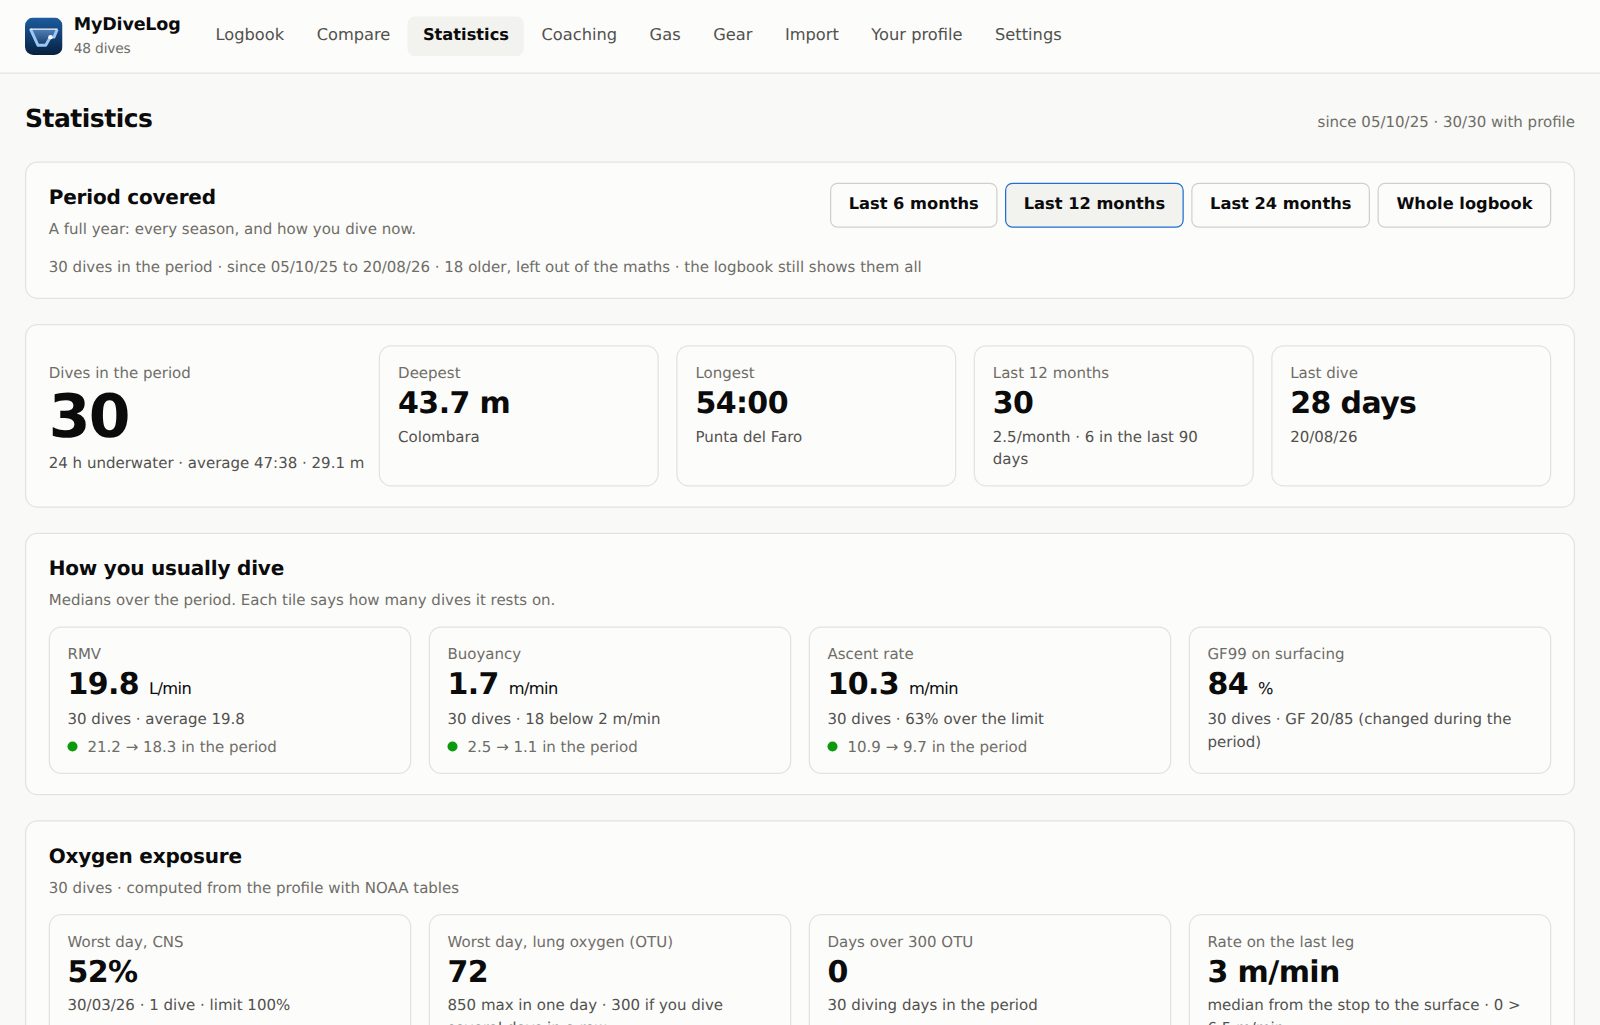
Task: Click the last leg rate '3 m/min' value
Action: coord(1274,972)
